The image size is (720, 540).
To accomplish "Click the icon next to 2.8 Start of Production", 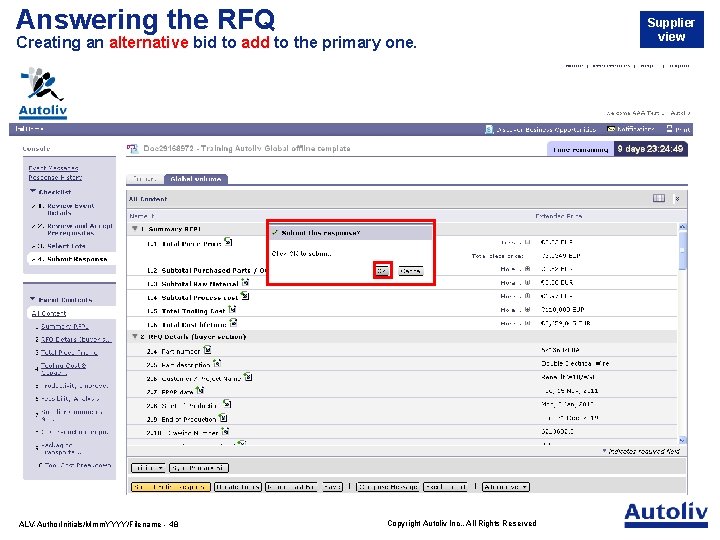I will click(x=227, y=404).
